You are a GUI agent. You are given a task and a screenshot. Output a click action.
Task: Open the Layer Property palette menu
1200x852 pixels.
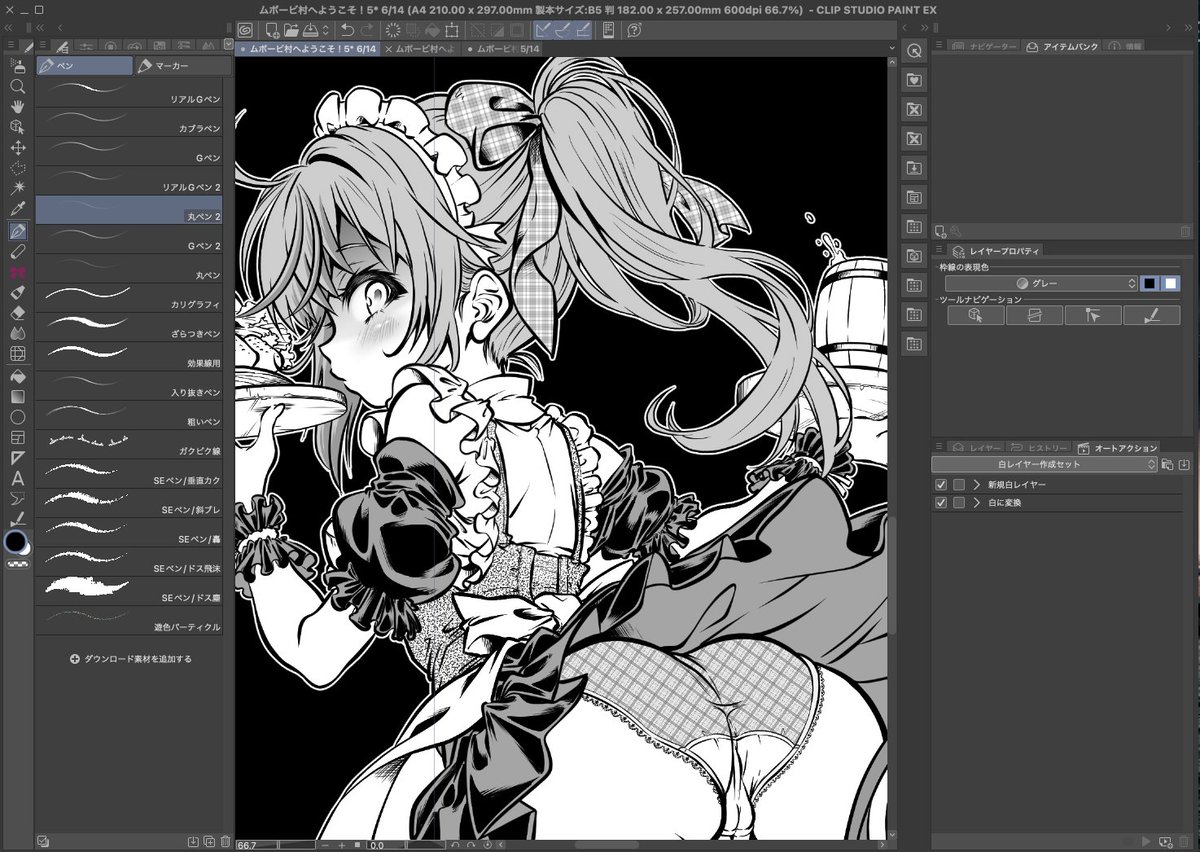[x=940, y=250]
